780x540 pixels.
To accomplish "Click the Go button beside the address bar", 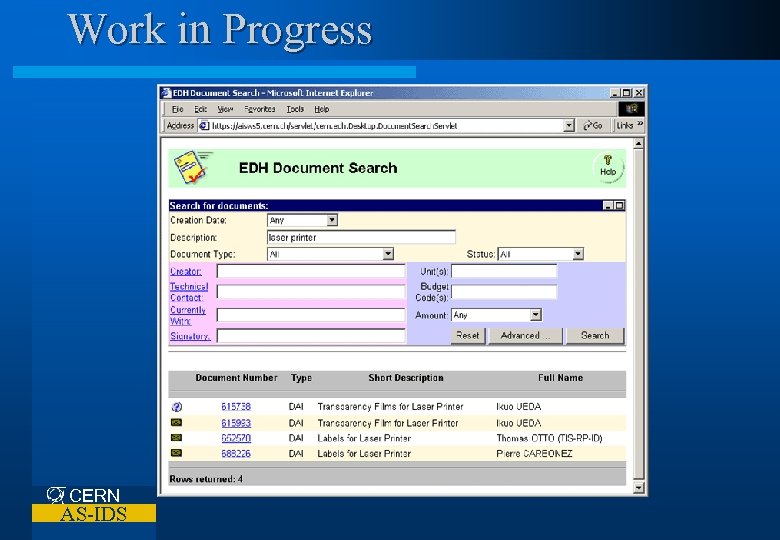I will 592,126.
